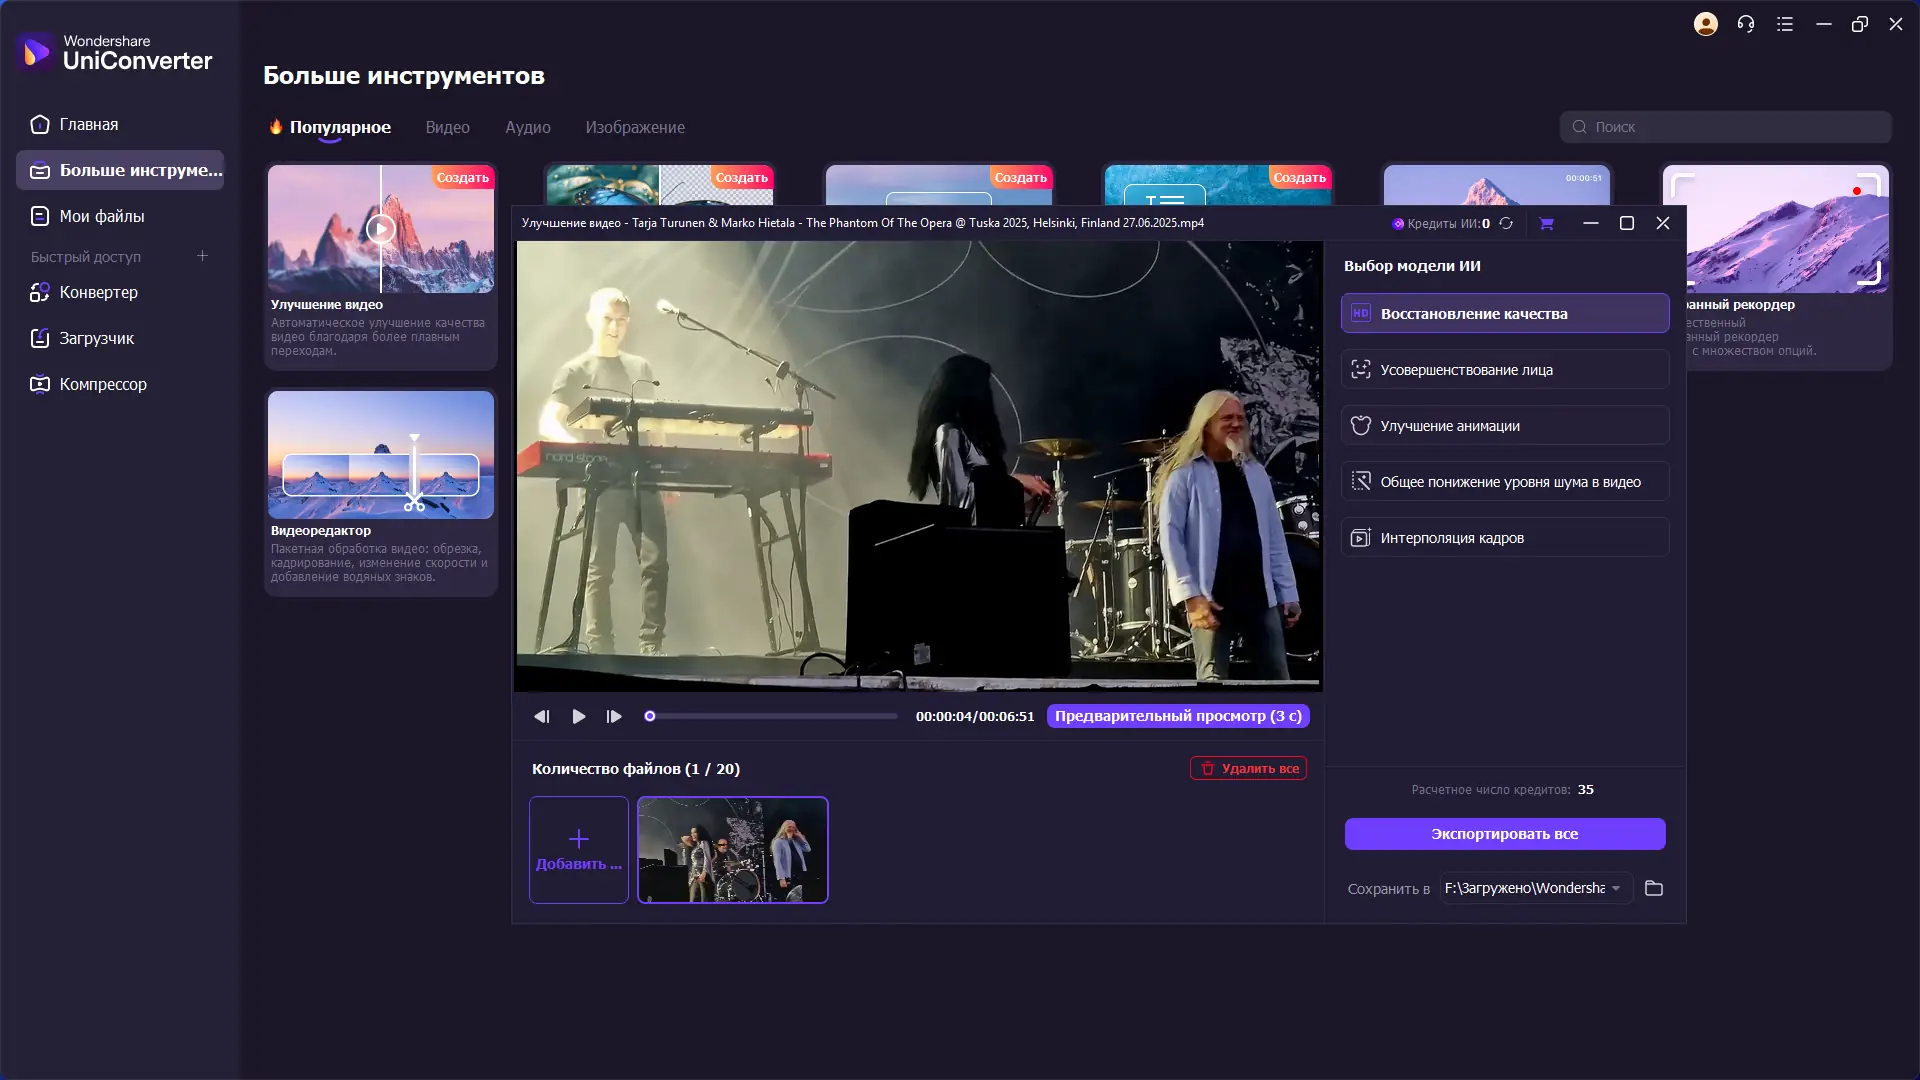Click Экспортировать все button
This screenshot has height=1080, width=1920.
click(1504, 833)
